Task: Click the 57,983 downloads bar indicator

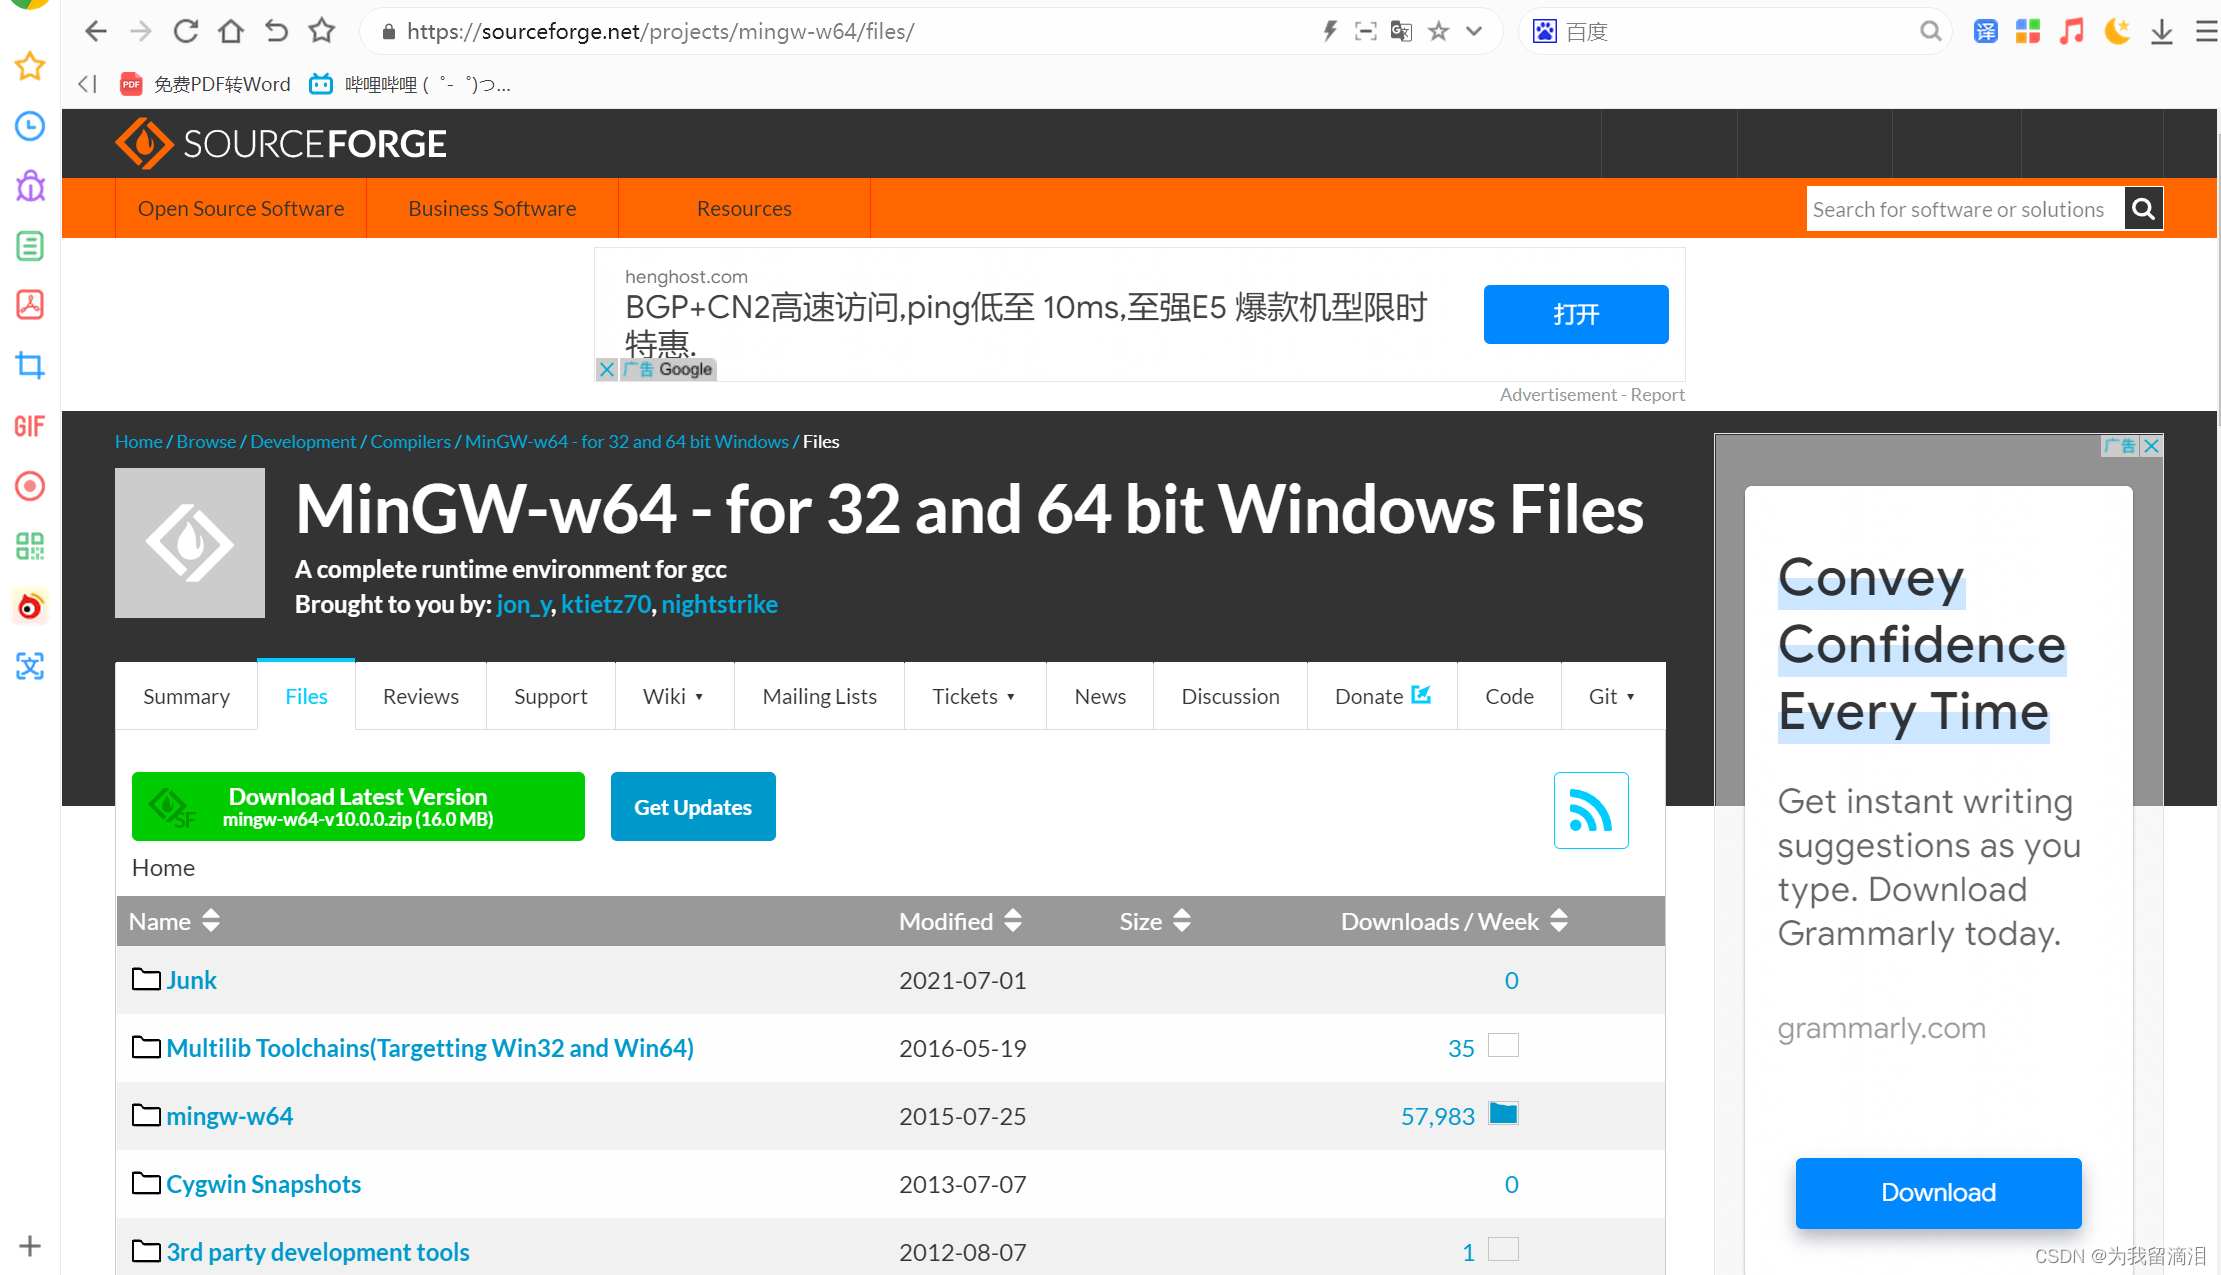Action: point(1503,1114)
